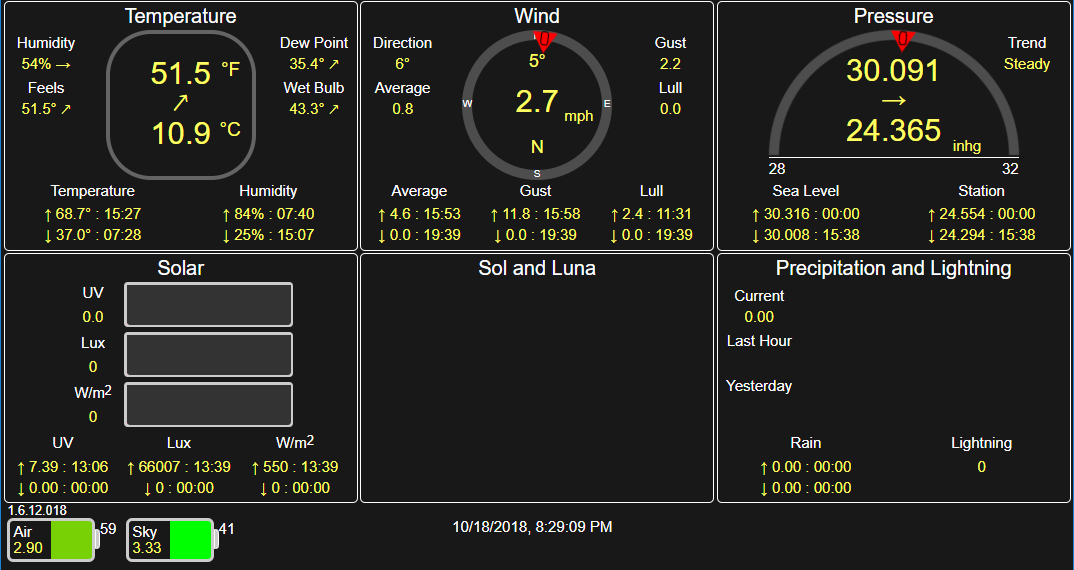Click the Lux level bar
This screenshot has height=570, width=1074.
pyautogui.click(x=208, y=355)
